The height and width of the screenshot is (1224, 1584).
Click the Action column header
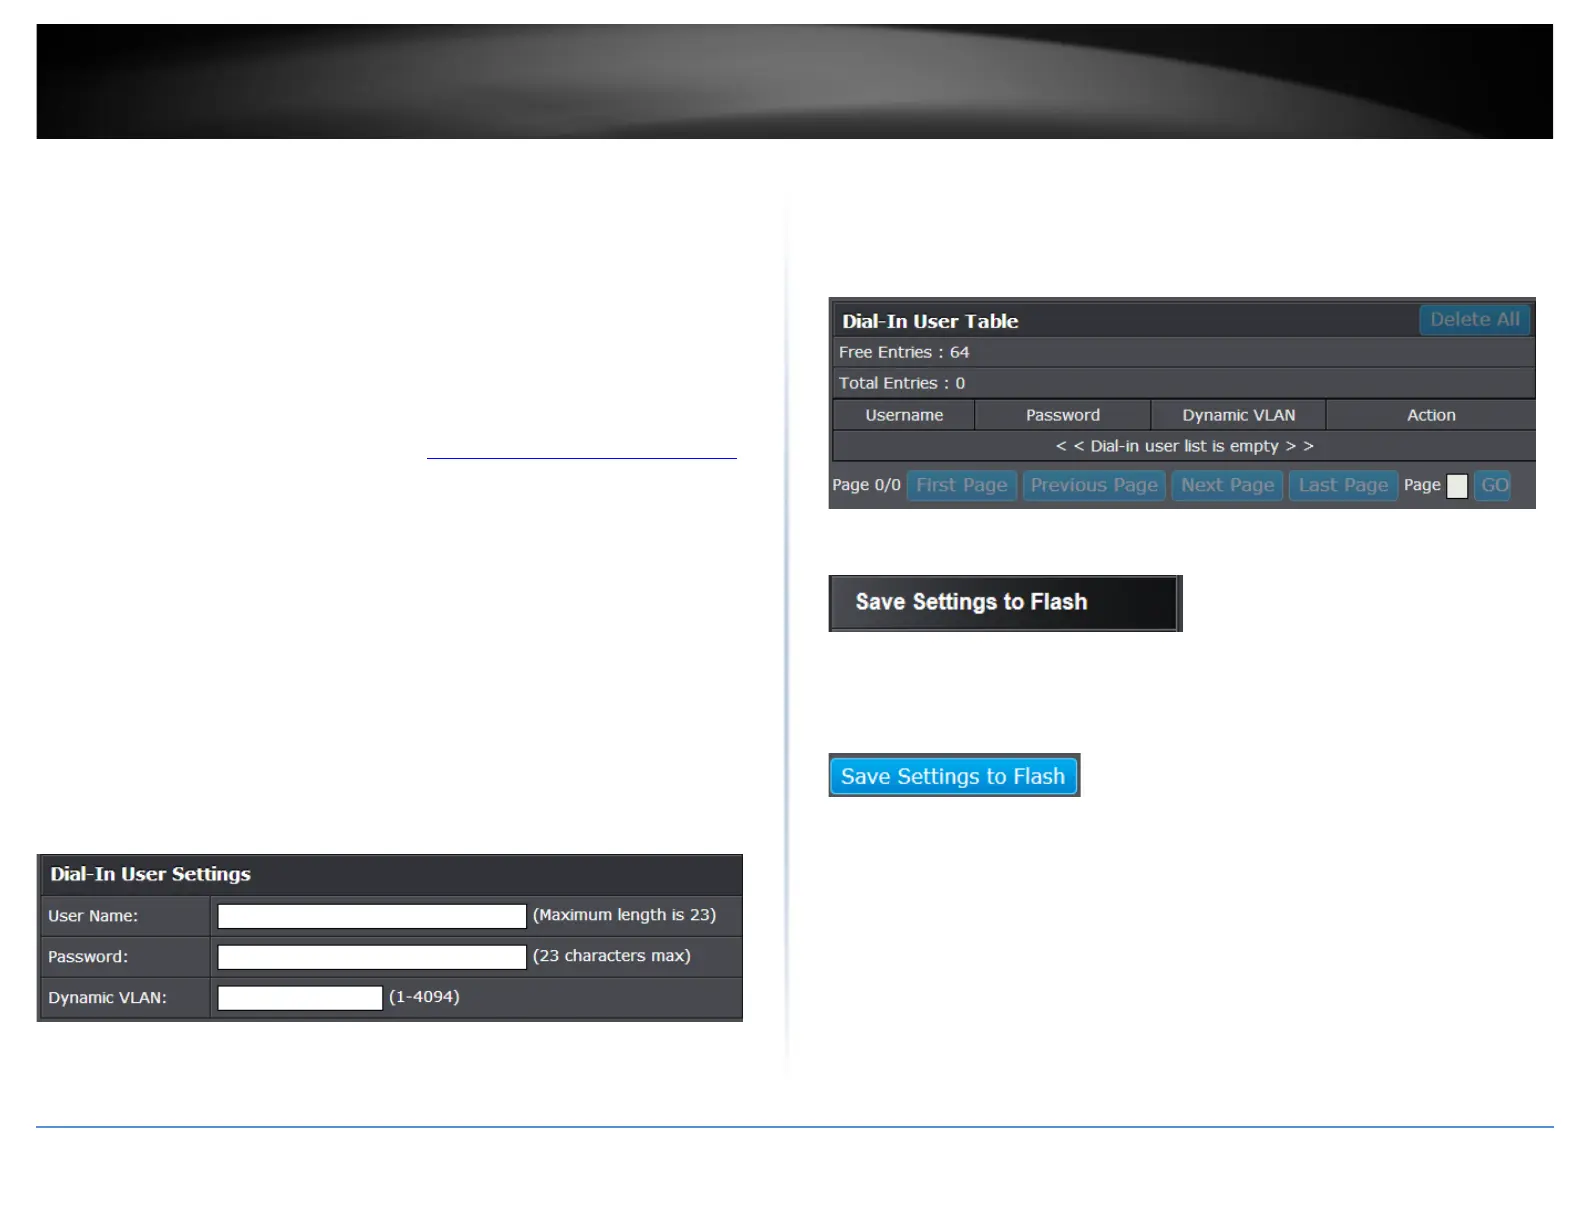pos(1431,415)
